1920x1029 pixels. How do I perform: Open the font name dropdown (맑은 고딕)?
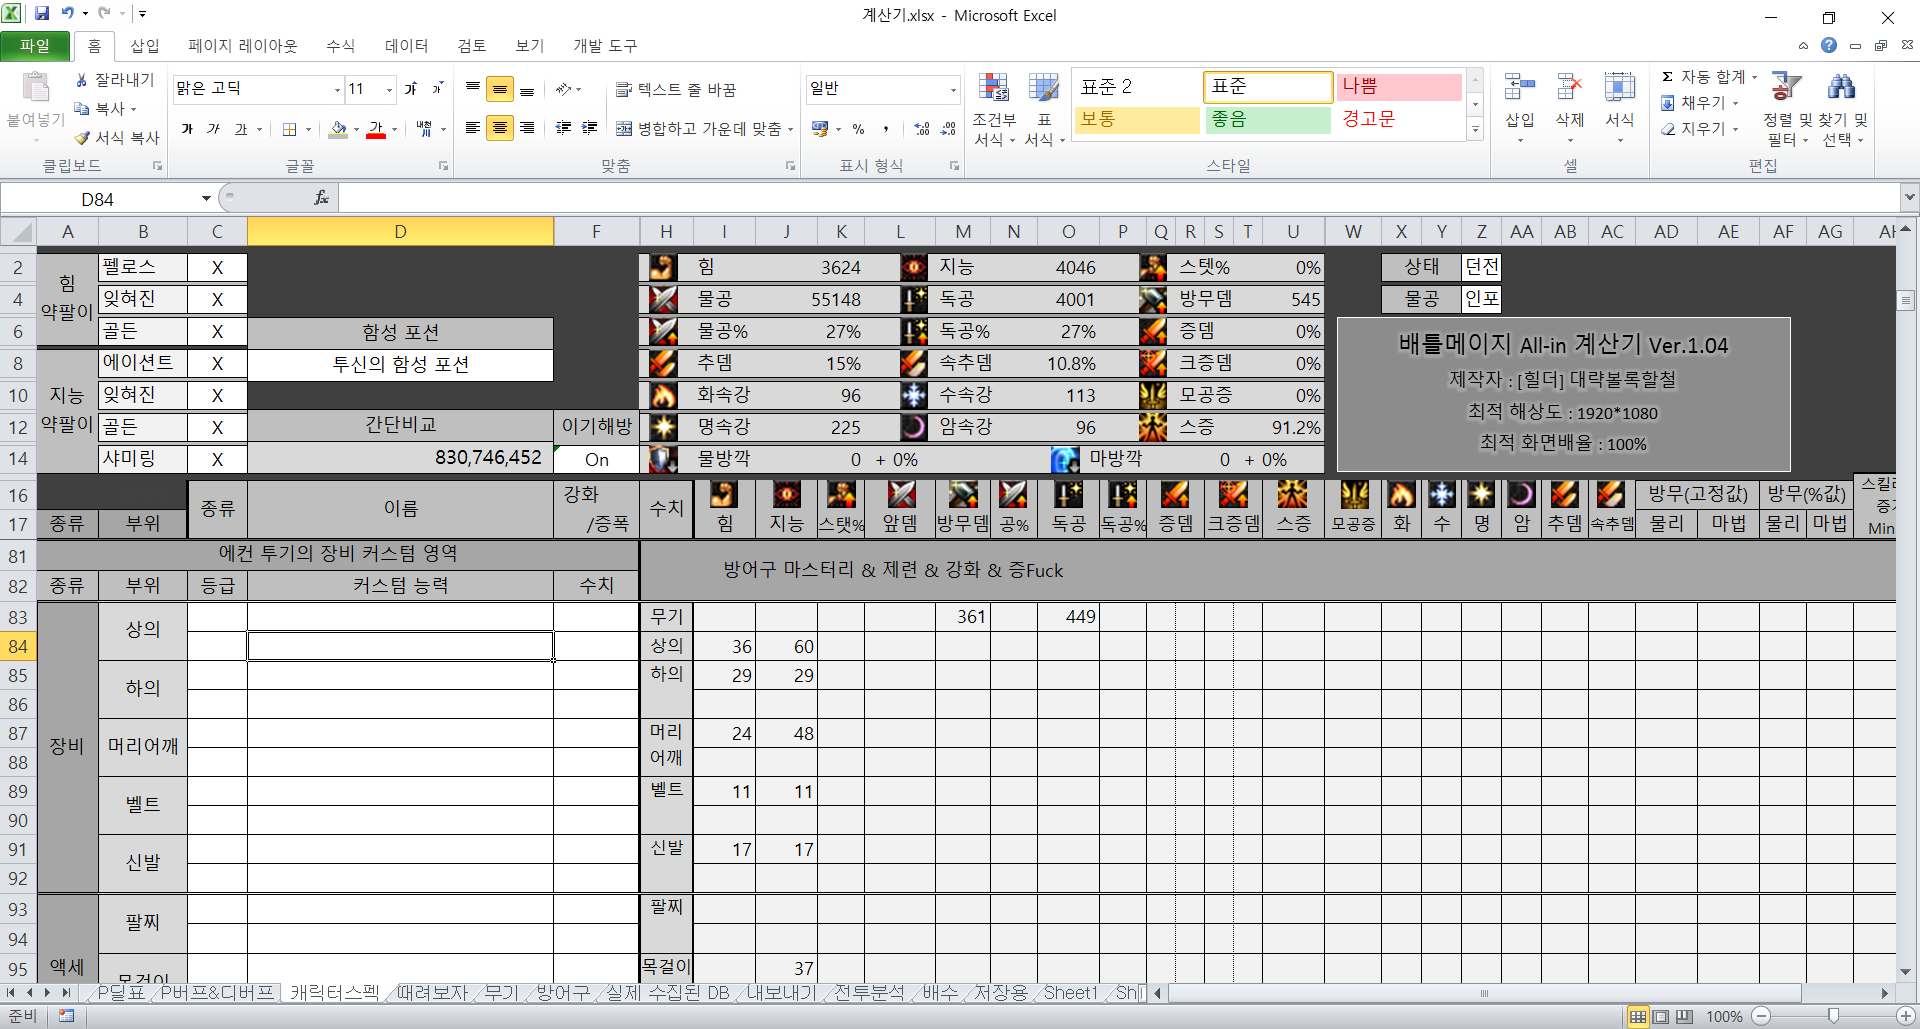coord(337,90)
